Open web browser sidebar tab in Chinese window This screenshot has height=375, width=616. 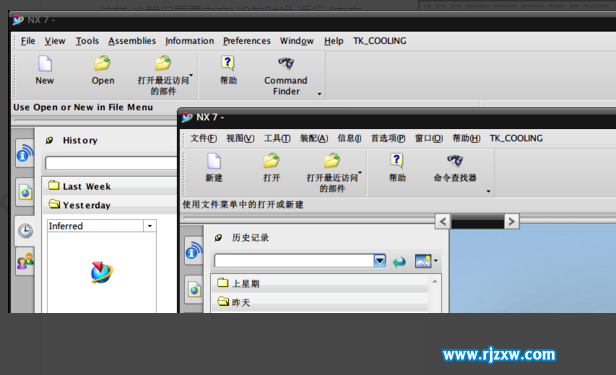tap(194, 290)
